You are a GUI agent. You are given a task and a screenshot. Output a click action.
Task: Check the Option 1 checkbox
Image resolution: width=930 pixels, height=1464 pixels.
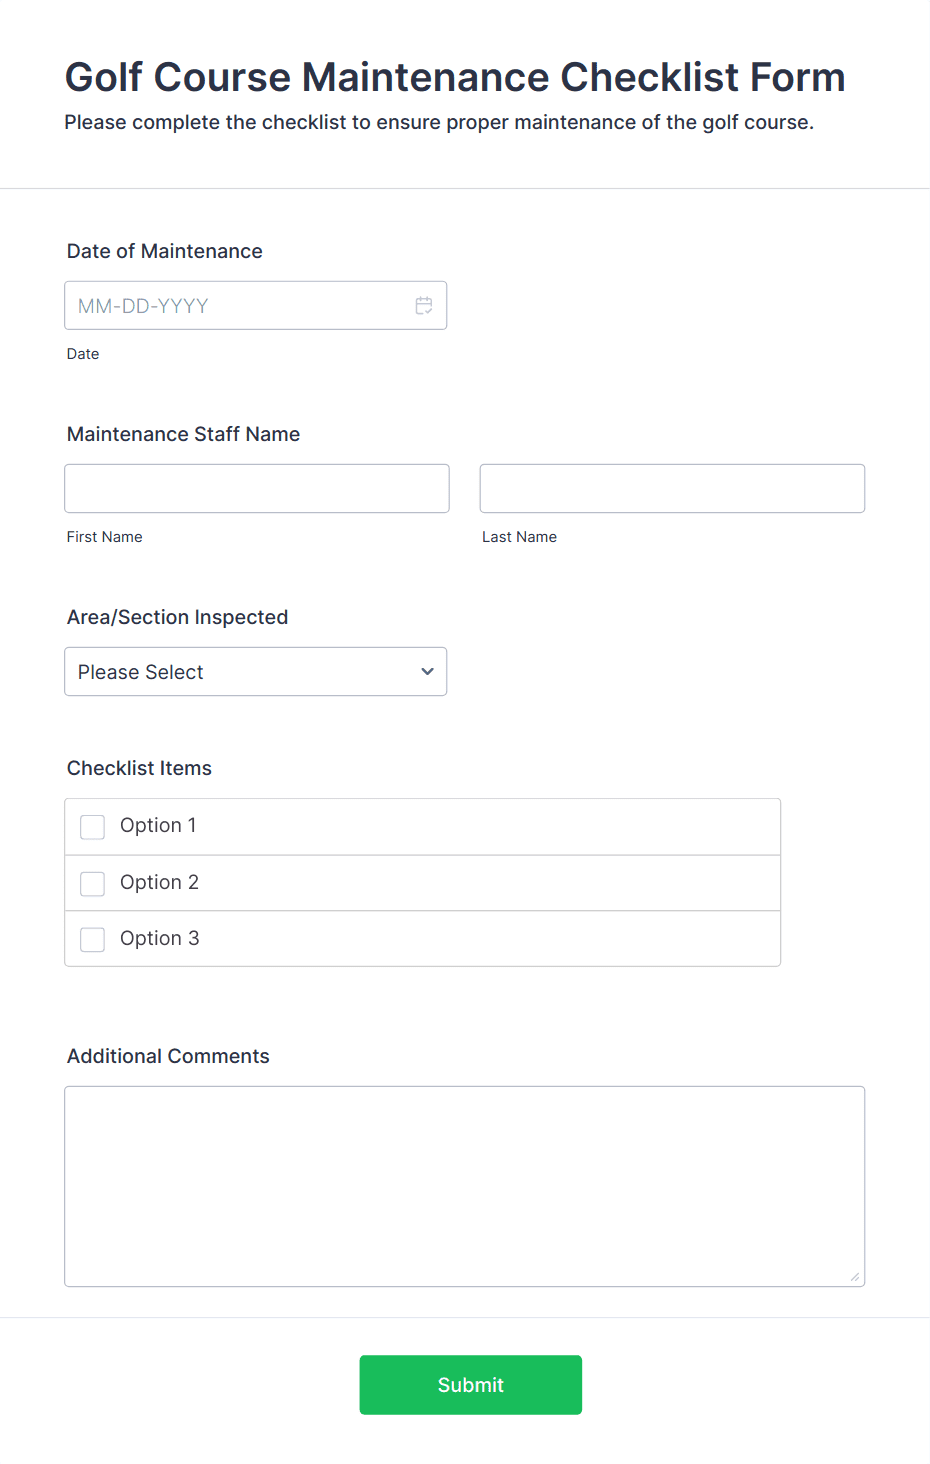(92, 827)
